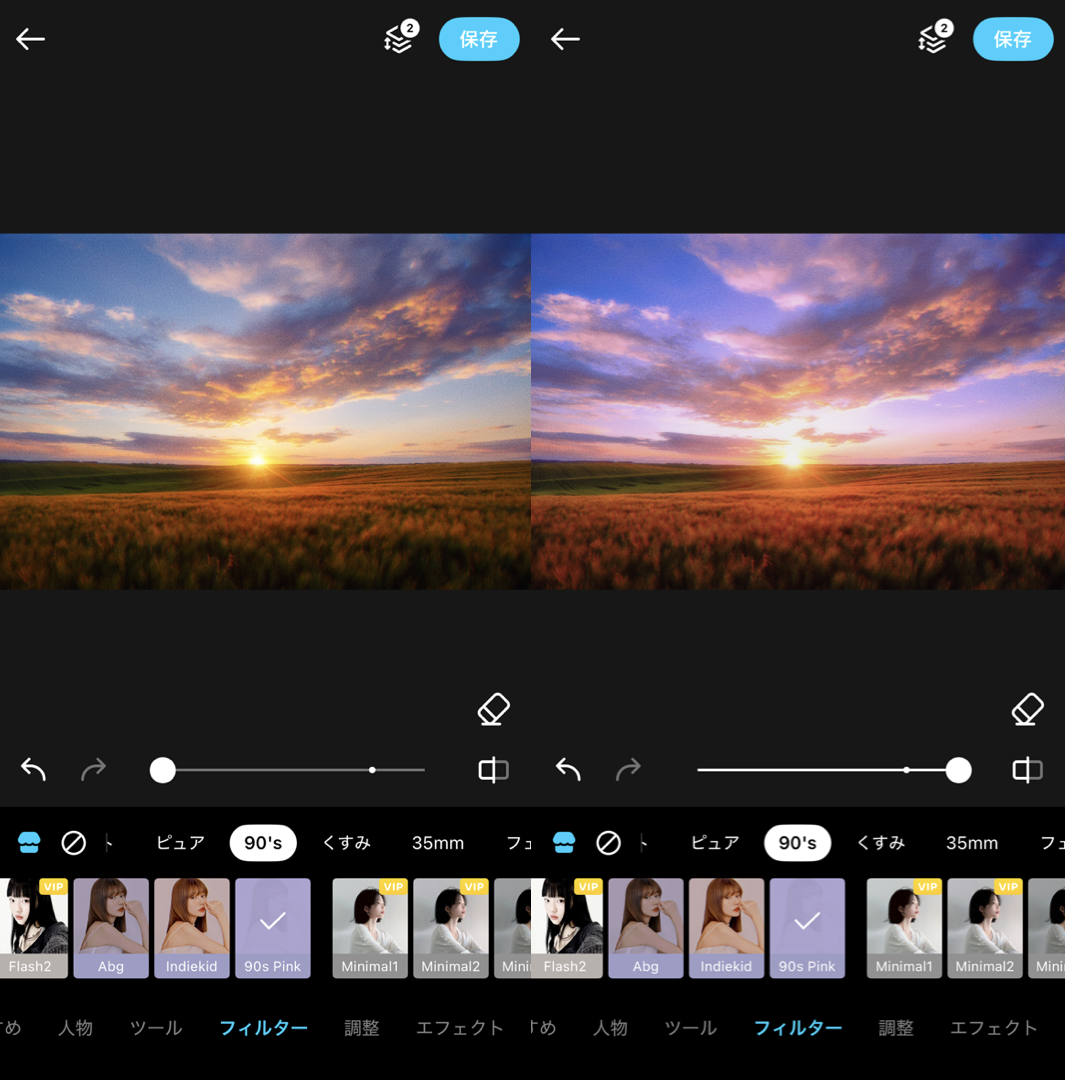
Task: Select the eraser tool on the left screen
Action: point(493,710)
